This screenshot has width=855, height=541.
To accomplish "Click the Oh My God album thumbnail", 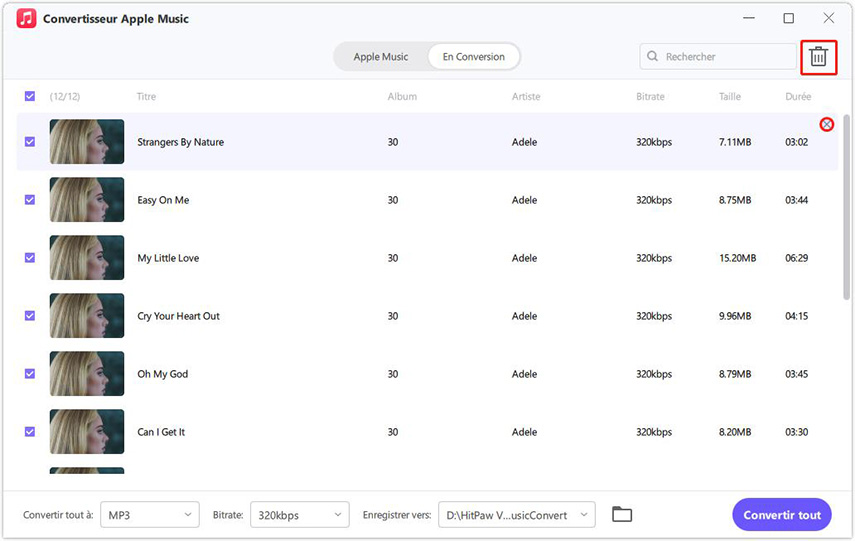I will [x=87, y=374].
